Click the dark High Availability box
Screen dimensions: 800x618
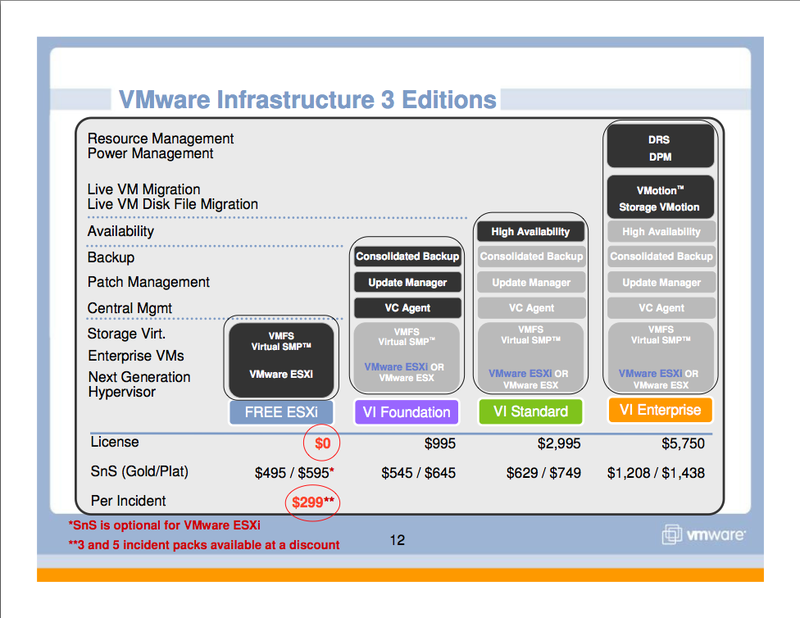530,232
